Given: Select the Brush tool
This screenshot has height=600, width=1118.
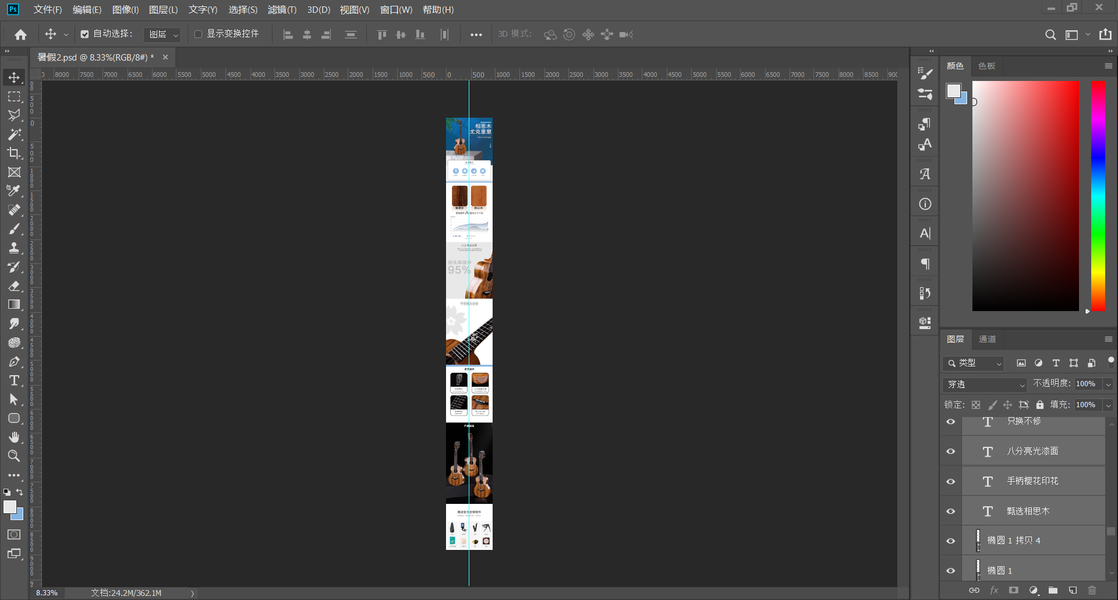Looking at the screenshot, I should [x=14, y=229].
